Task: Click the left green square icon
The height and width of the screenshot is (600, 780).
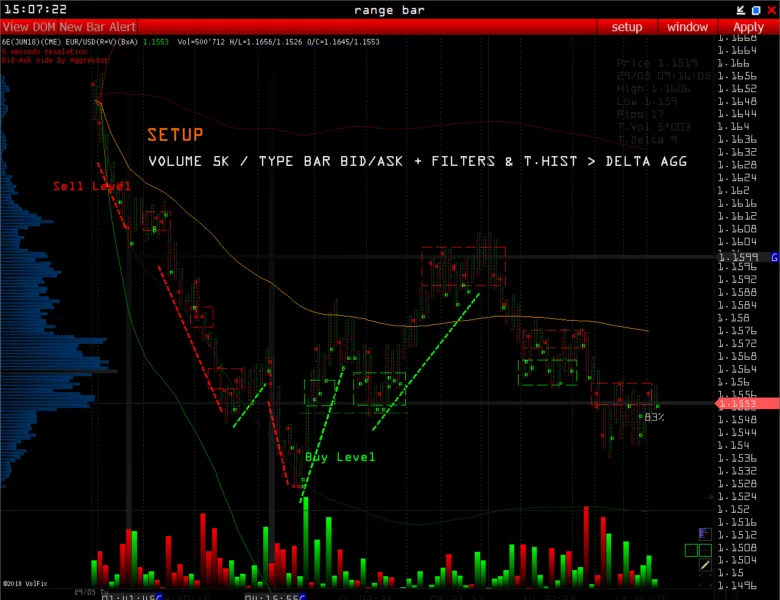Action: 691,550
